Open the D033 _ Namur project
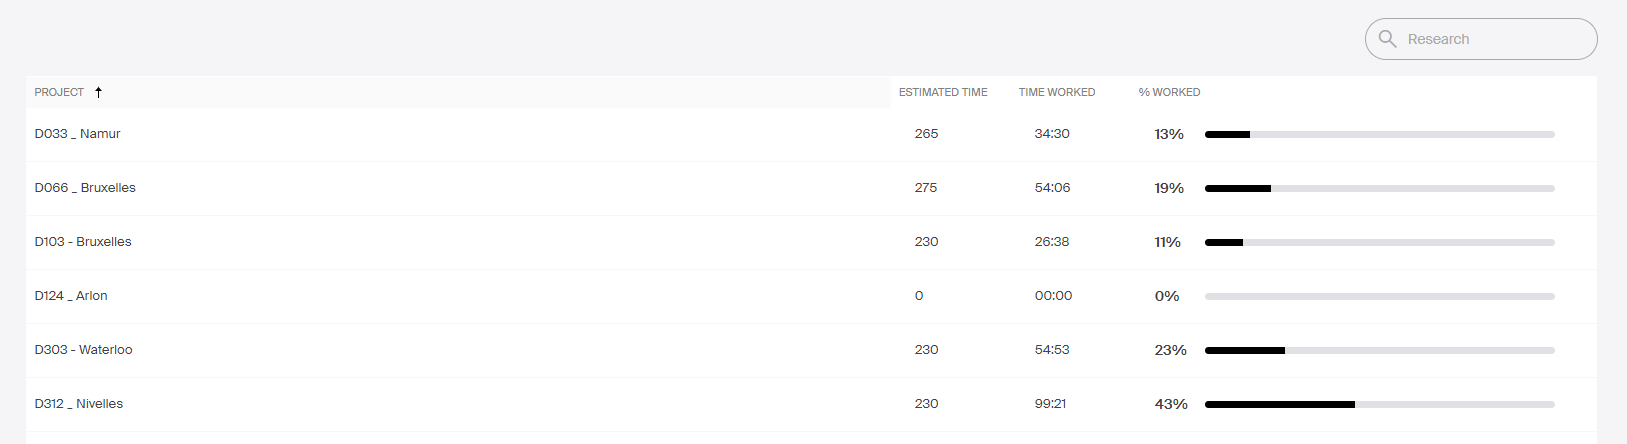 point(77,134)
